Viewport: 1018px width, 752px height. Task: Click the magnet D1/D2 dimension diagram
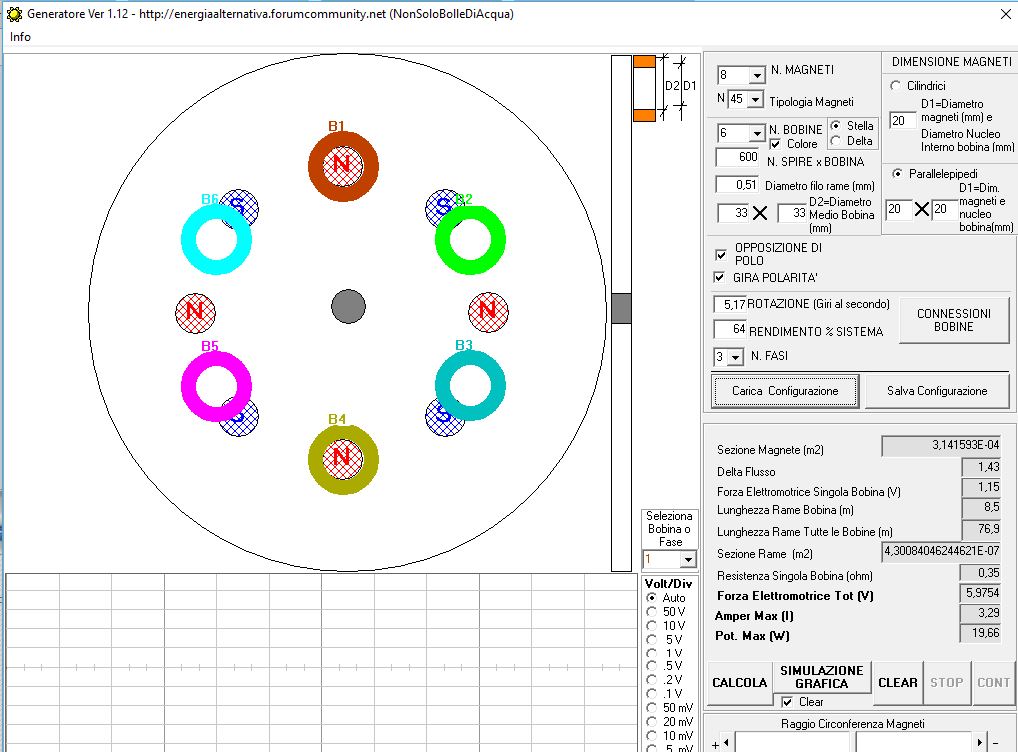click(665, 88)
